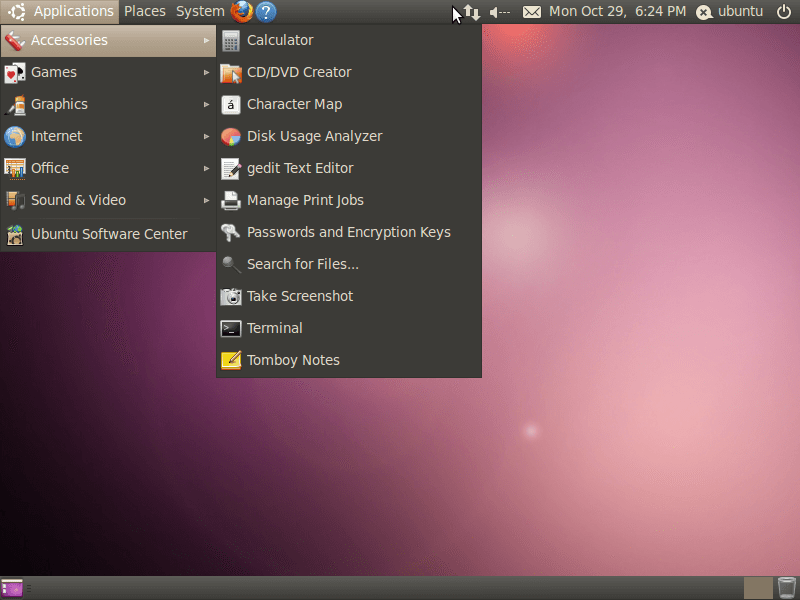800x600 pixels.
Task: Expand the Internet submenu
Action: [x=108, y=136]
